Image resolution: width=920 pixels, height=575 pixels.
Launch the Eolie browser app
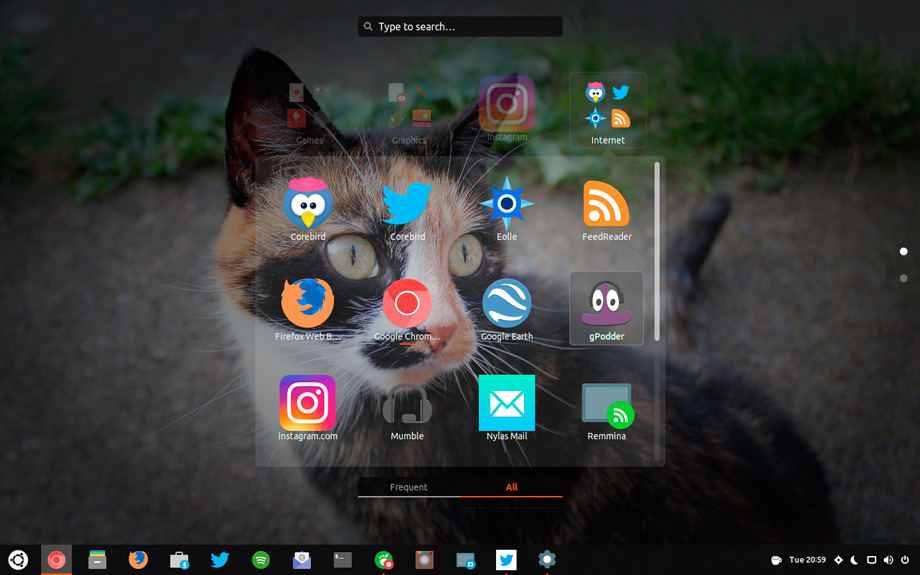pyautogui.click(x=507, y=204)
